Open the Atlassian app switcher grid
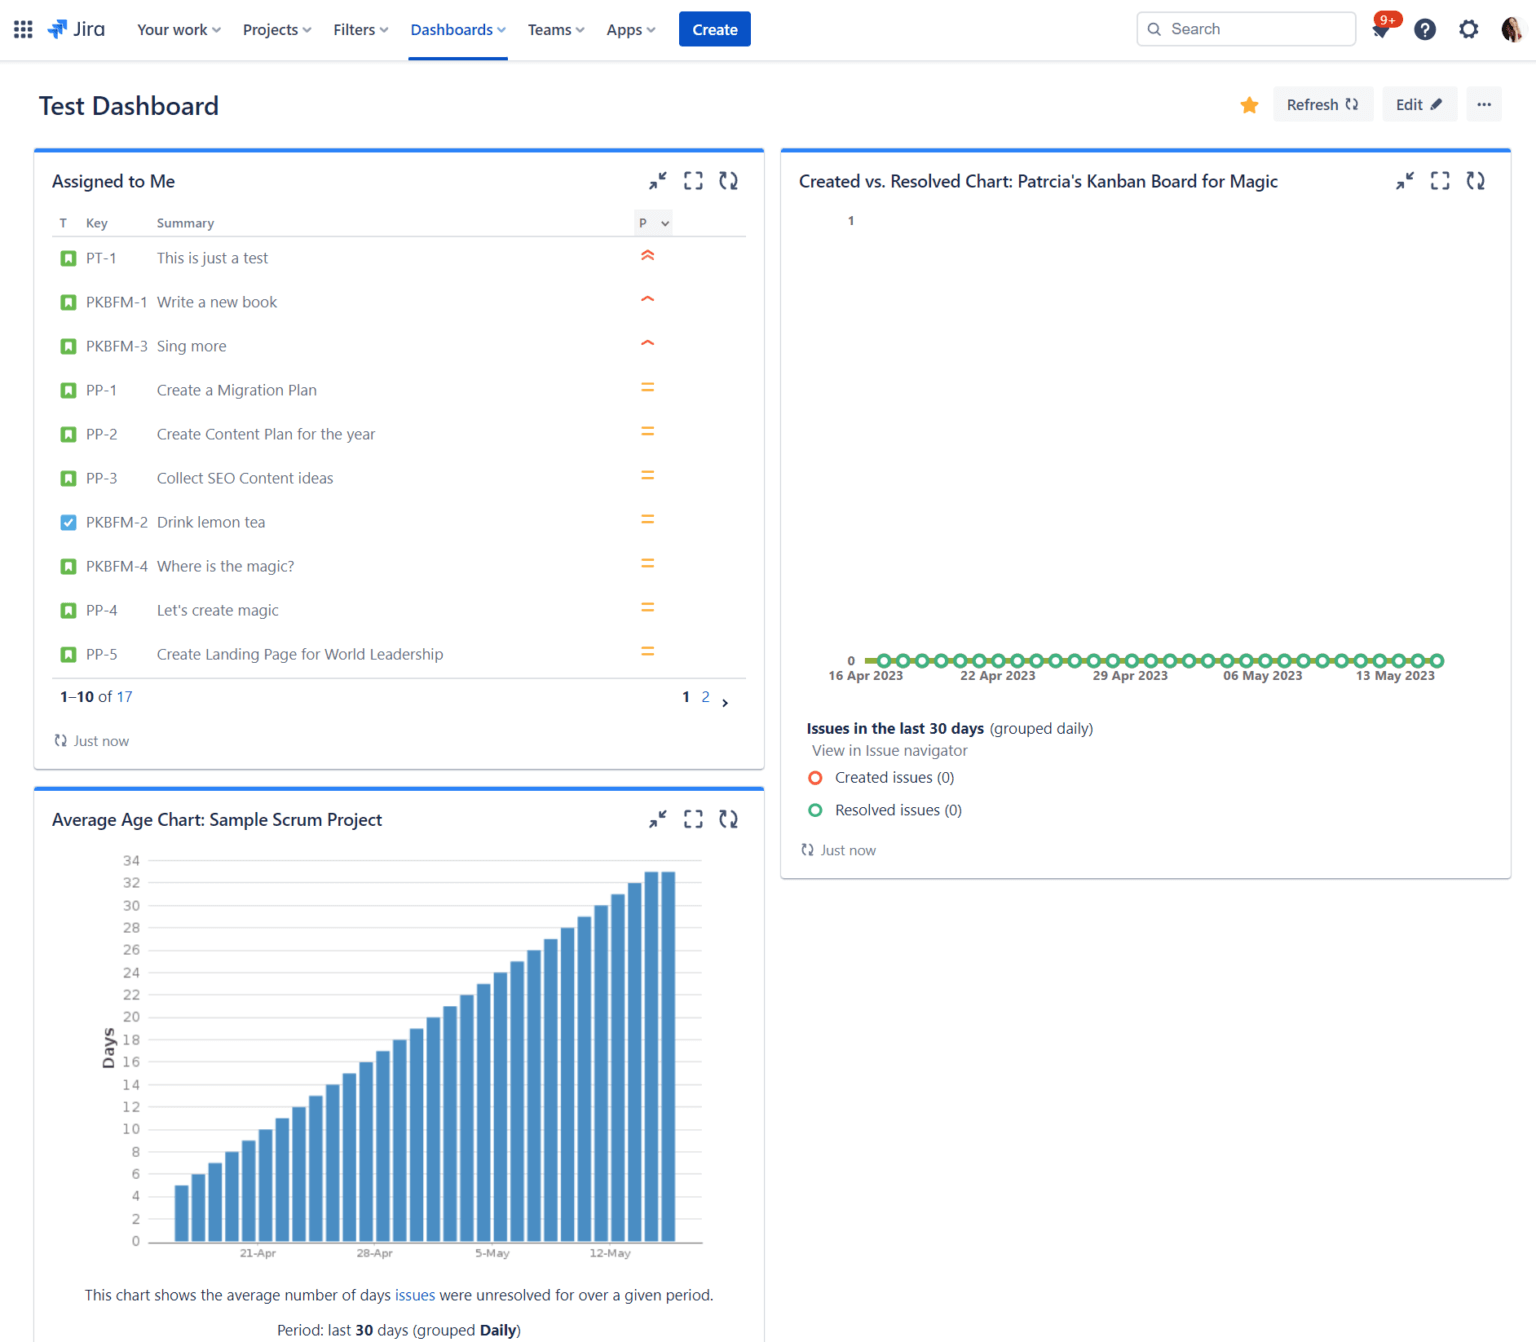The width and height of the screenshot is (1536, 1342). click(x=22, y=29)
